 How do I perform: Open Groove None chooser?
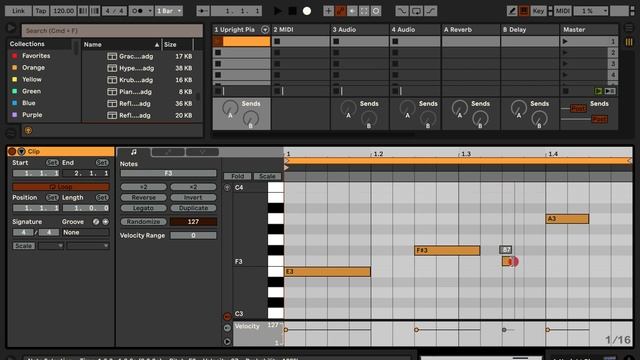coord(85,232)
